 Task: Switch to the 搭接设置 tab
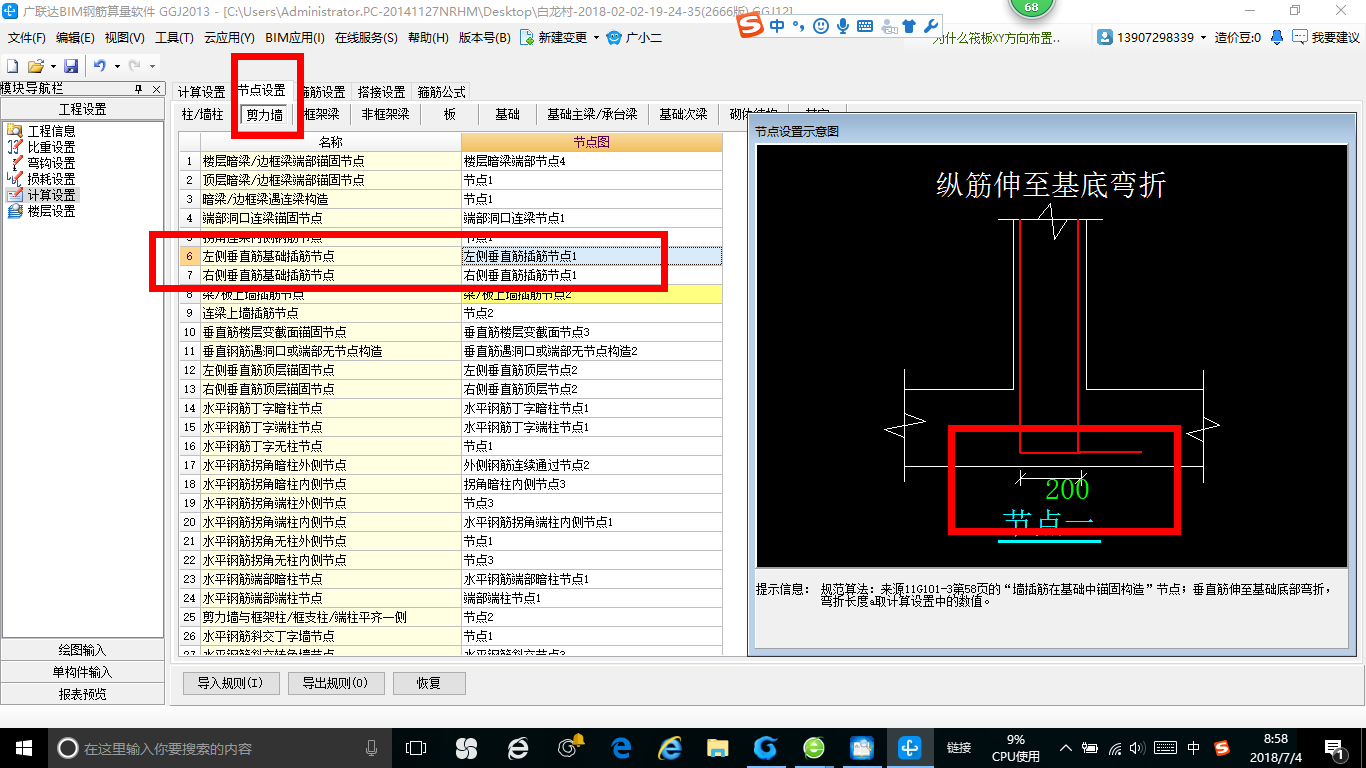[x=381, y=92]
